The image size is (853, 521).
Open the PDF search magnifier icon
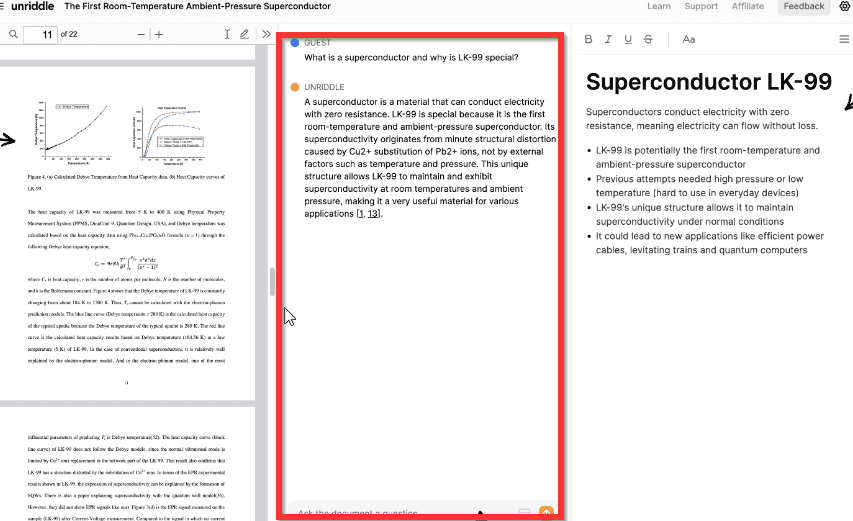pyautogui.click(x=13, y=34)
